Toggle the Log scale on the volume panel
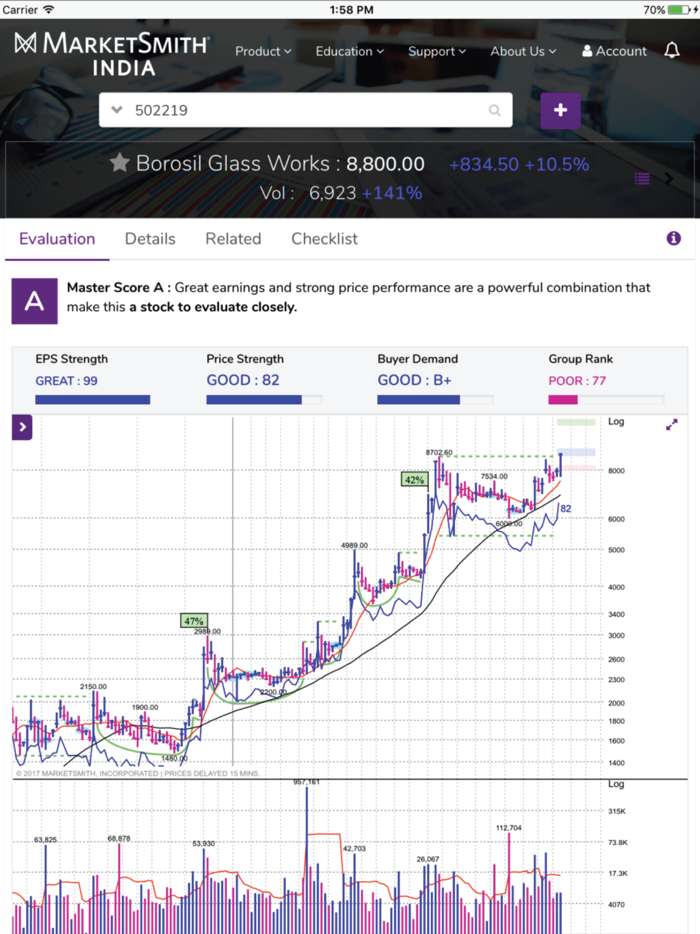This screenshot has width=700, height=934. coord(616,783)
